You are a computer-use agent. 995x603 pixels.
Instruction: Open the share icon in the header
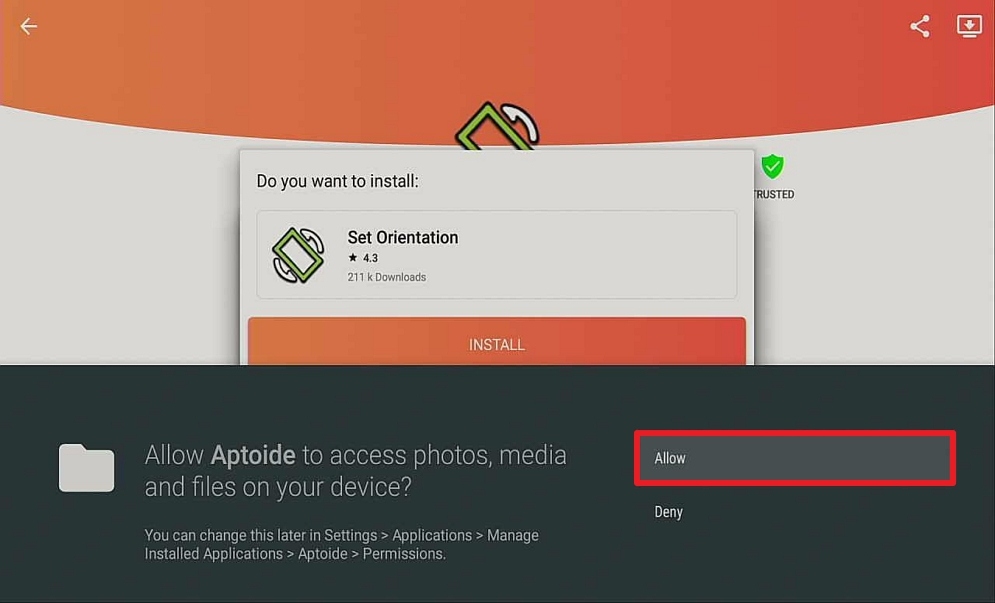pyautogui.click(x=919, y=26)
